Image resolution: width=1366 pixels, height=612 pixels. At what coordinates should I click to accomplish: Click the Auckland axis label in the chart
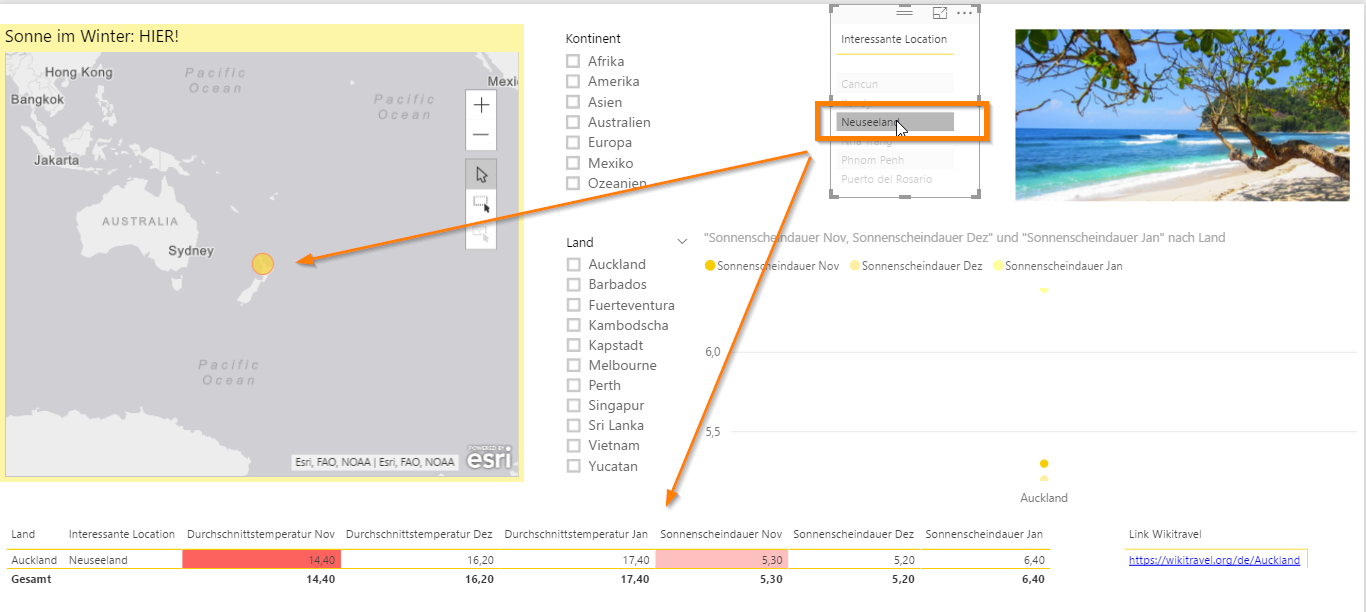click(1044, 498)
